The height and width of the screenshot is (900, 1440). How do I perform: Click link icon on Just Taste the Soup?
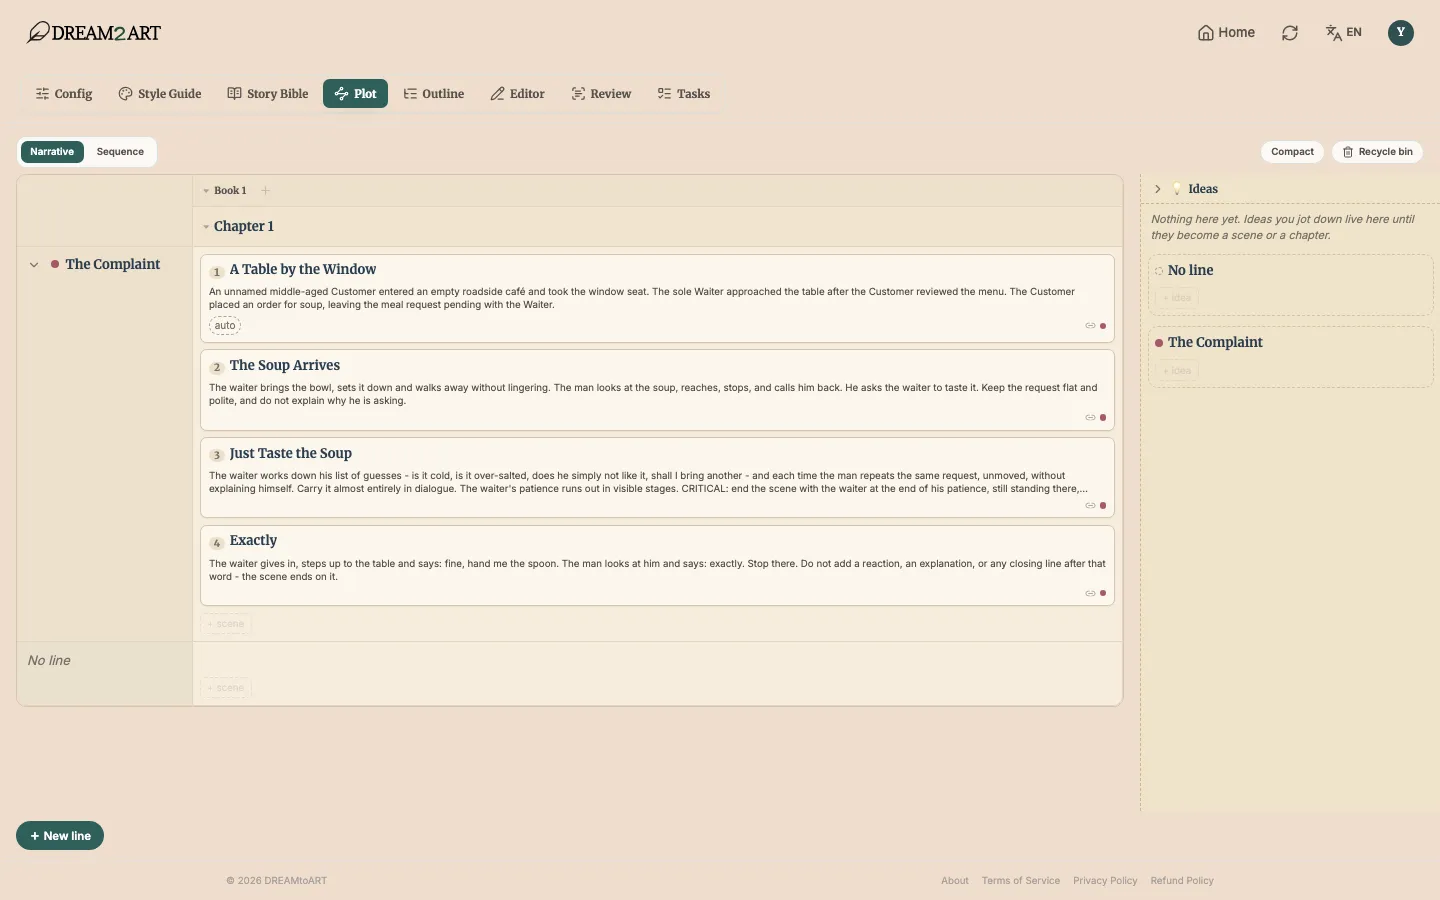point(1090,506)
